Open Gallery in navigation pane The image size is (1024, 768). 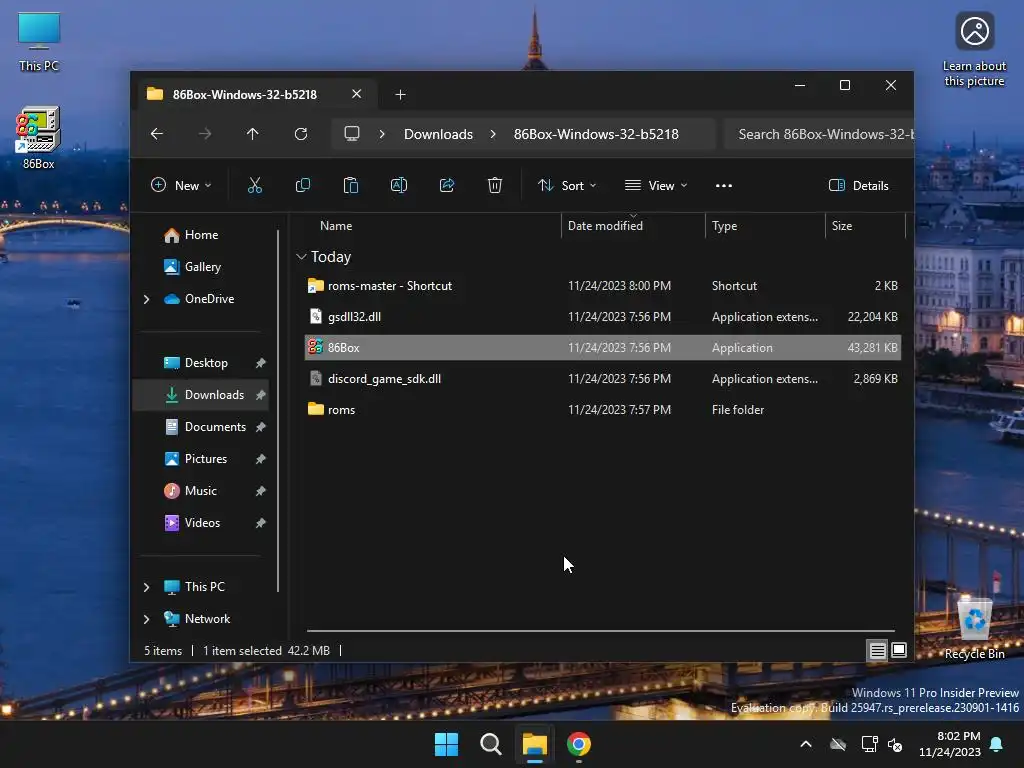click(x=203, y=267)
